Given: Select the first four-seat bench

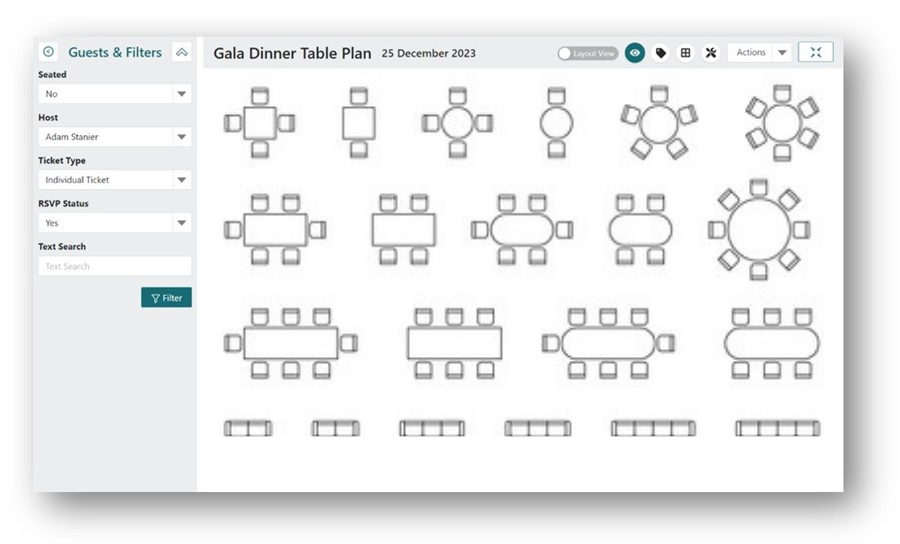Looking at the screenshot, I should pos(432,428).
